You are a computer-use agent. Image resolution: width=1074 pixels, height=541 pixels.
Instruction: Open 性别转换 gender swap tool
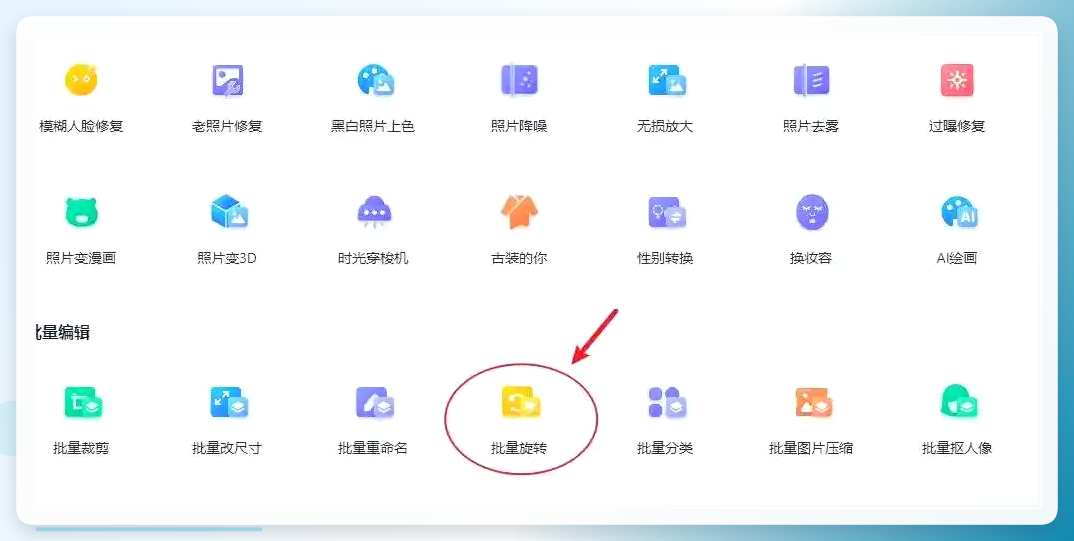pos(666,212)
